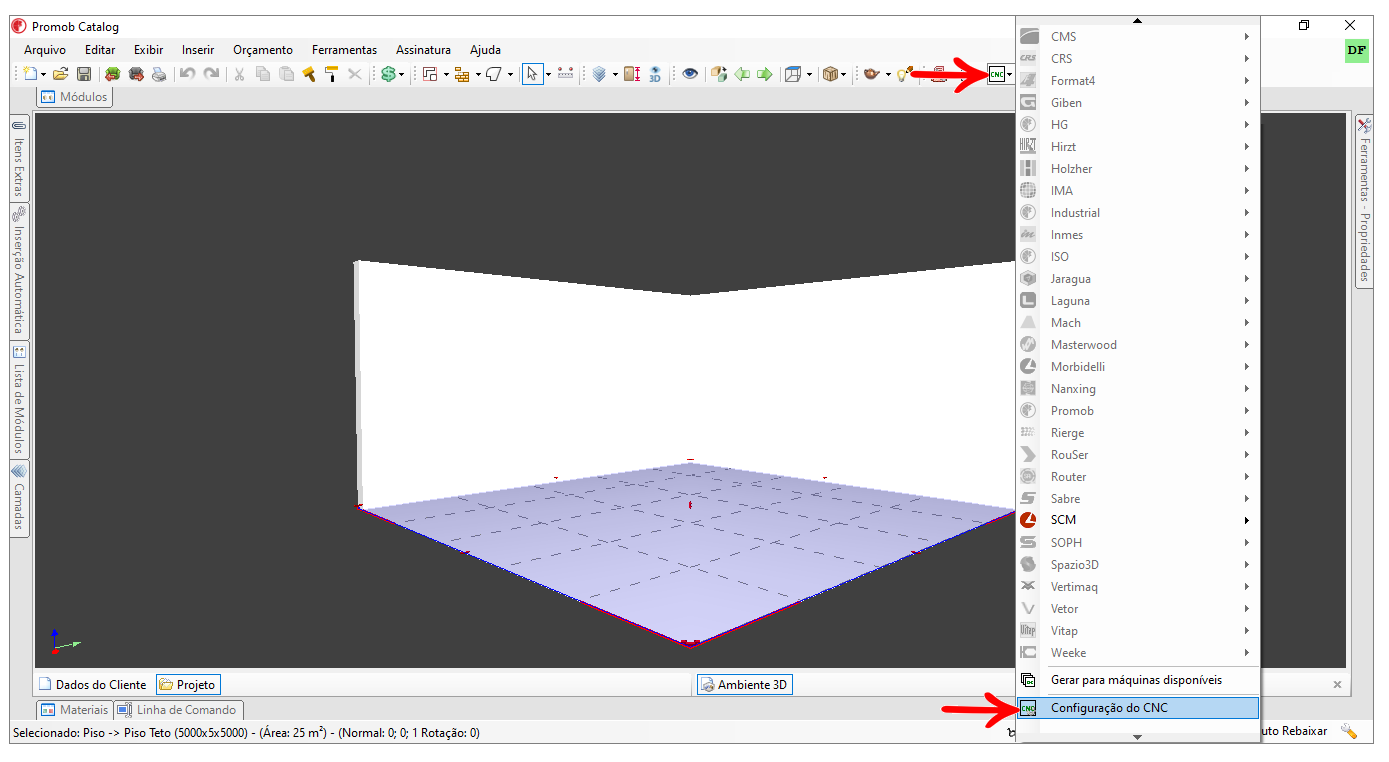Switch to the Módulos tab
Viewport: 1389px width, 762px height.
[x=74, y=97]
